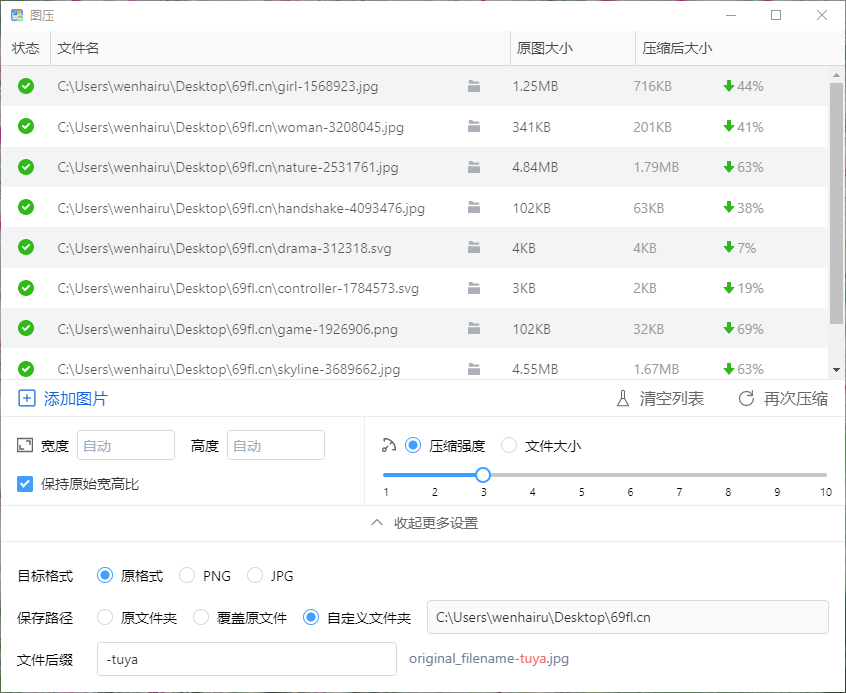
Task: Click 添加图片 text to add images
Action: [76, 398]
